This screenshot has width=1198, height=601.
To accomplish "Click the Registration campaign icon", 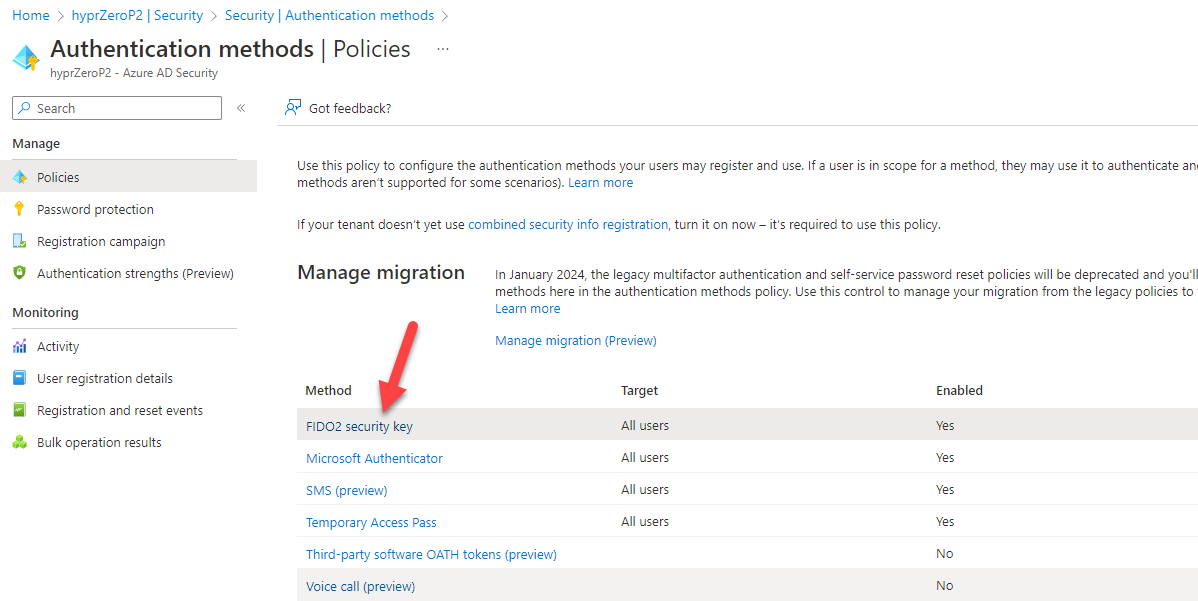I will pos(19,241).
